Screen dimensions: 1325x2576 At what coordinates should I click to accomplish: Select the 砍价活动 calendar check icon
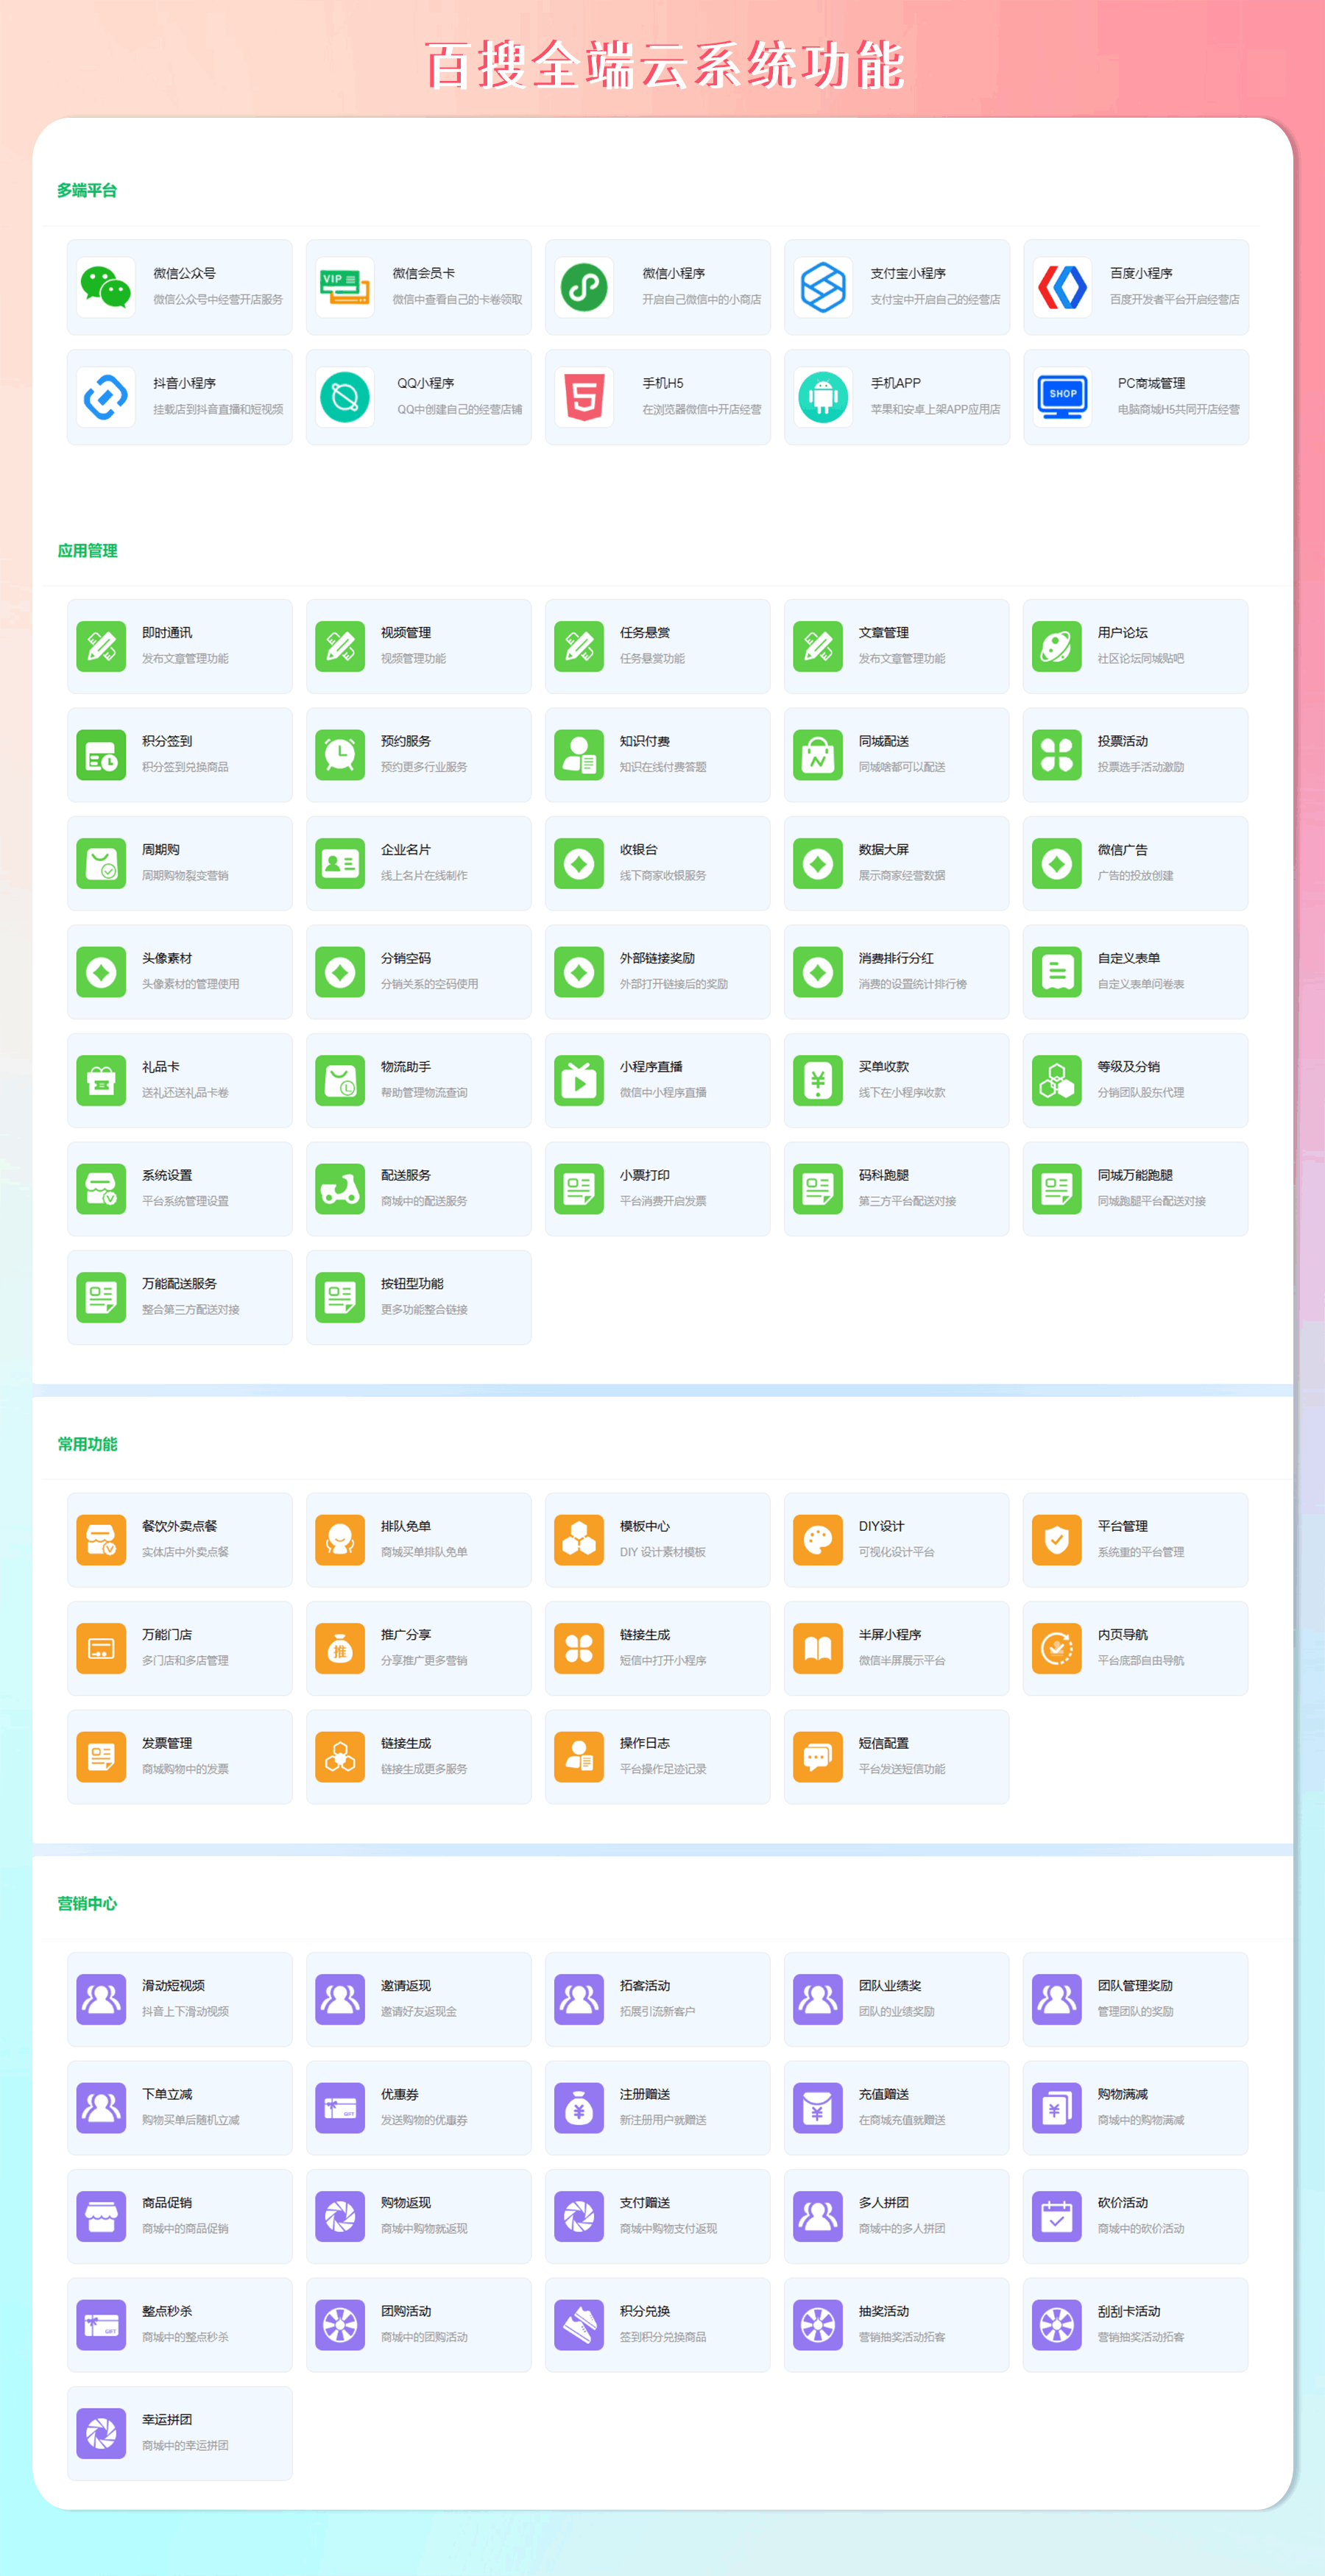tap(1057, 2217)
